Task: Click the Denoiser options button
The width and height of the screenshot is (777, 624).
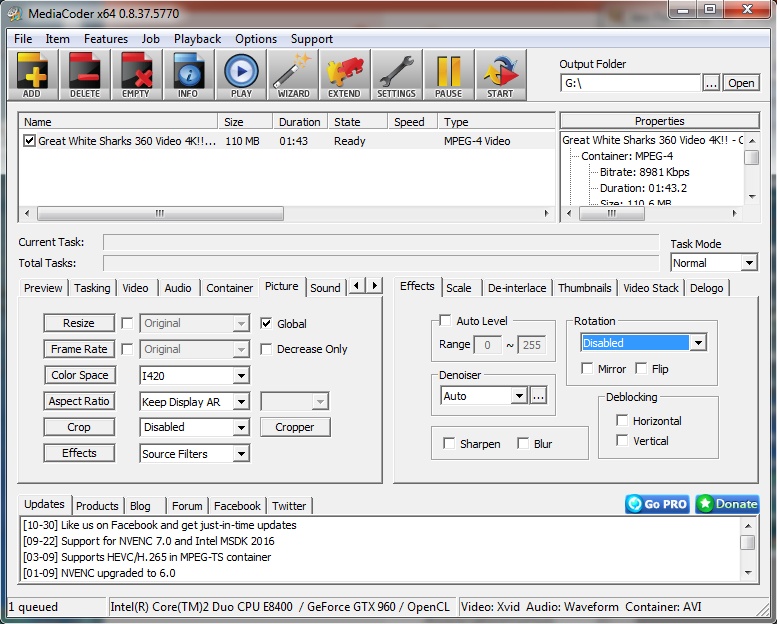Action: (538, 396)
